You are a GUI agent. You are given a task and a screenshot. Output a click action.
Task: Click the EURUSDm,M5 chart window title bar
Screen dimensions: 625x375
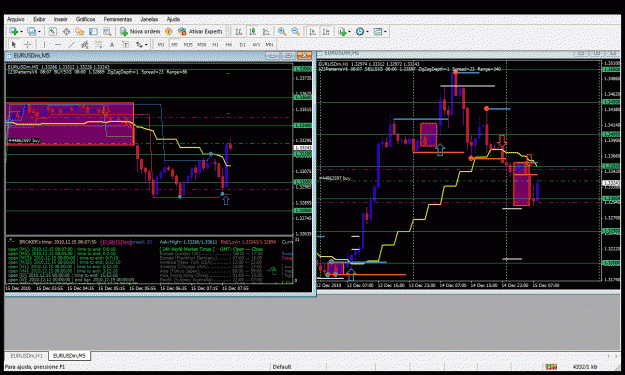tap(159, 55)
